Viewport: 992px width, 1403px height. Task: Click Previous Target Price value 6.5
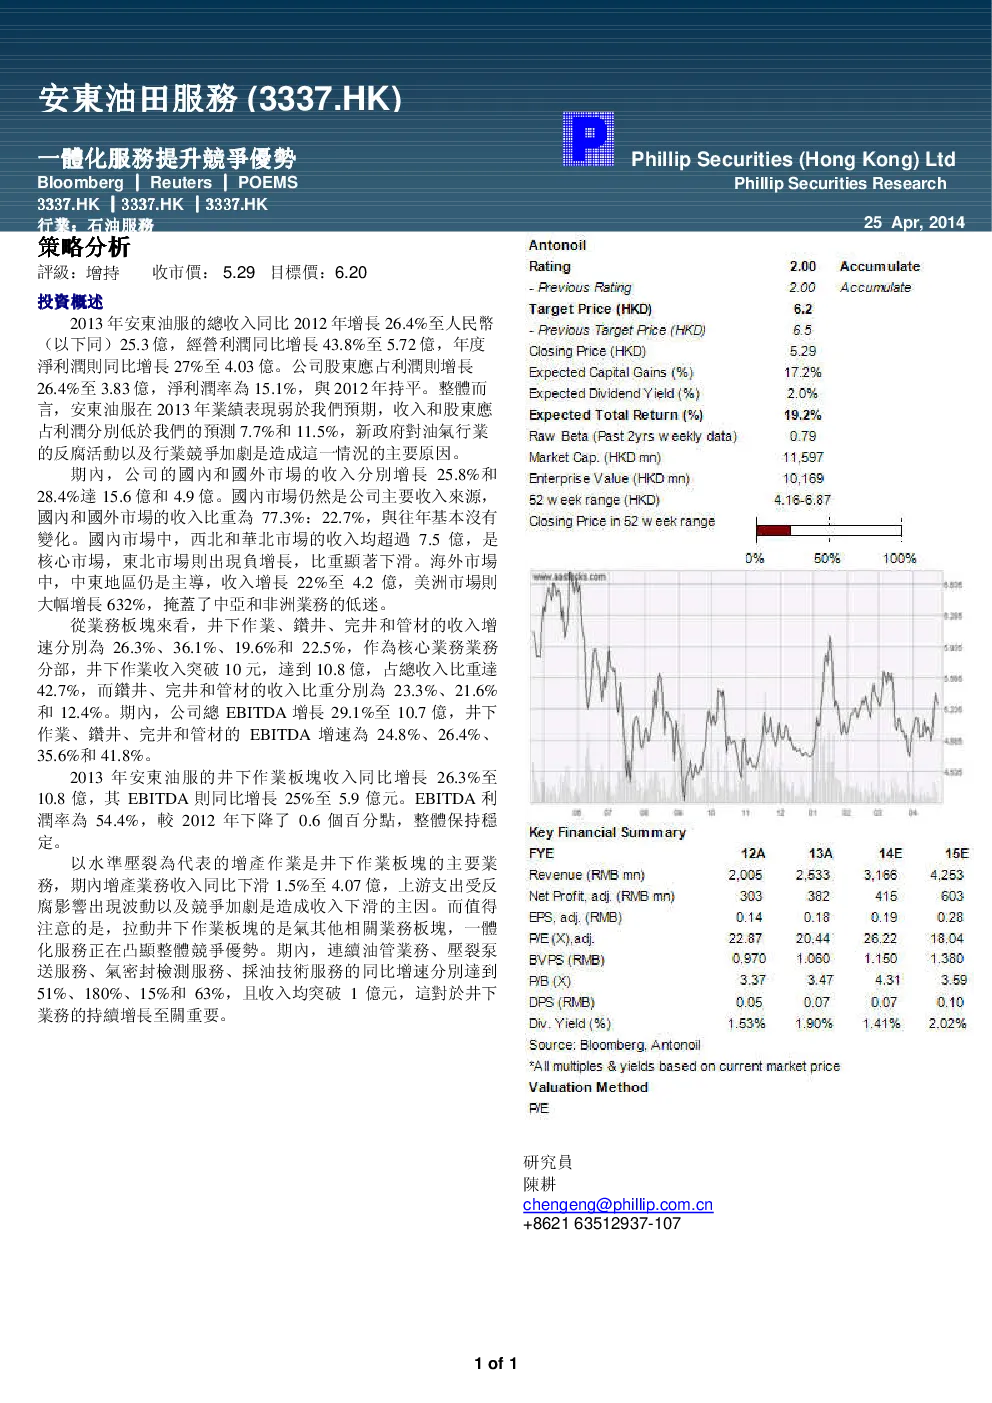[803, 330]
